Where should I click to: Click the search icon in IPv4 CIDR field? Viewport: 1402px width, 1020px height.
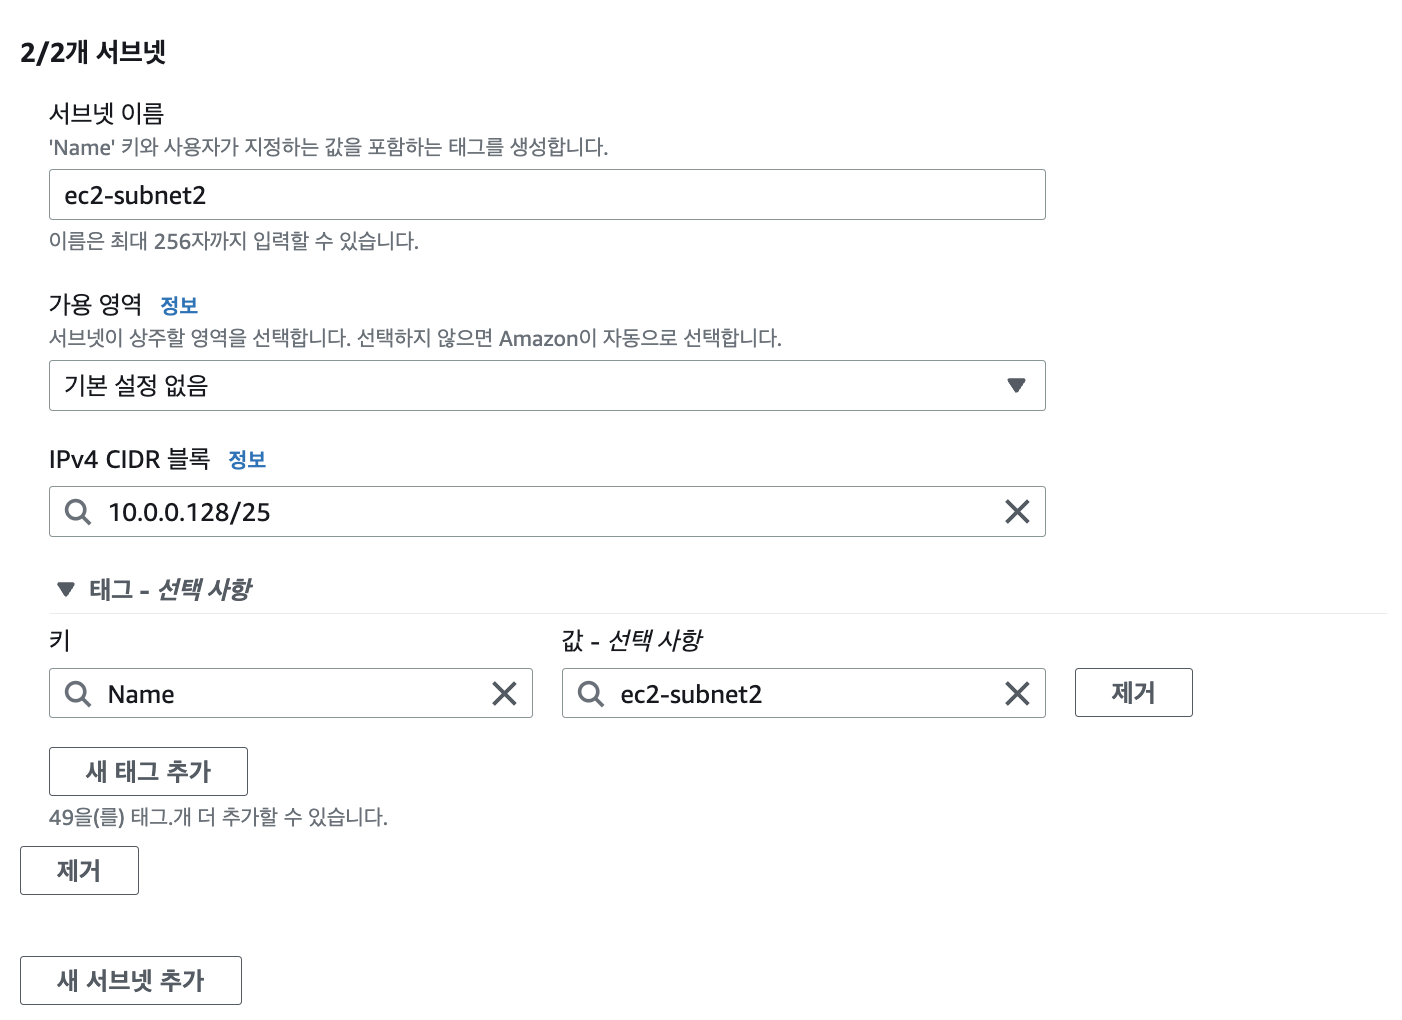coord(78,512)
